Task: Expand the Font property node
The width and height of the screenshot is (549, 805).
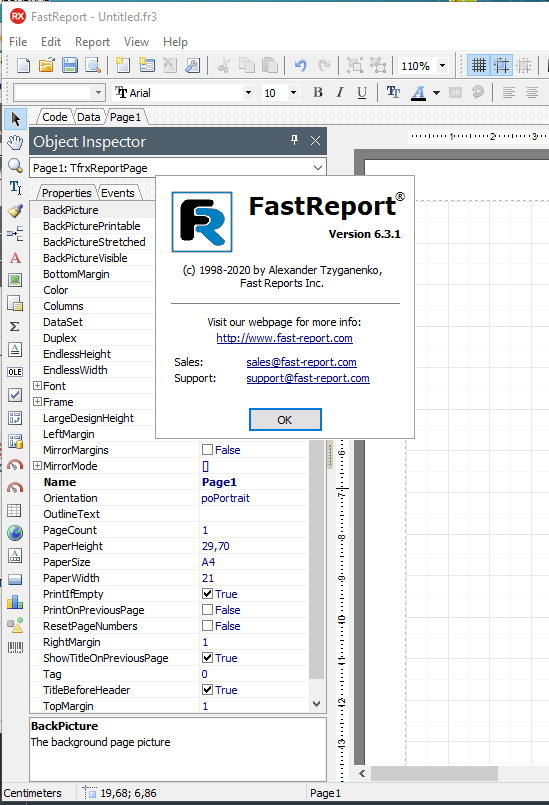Action: click(37, 386)
